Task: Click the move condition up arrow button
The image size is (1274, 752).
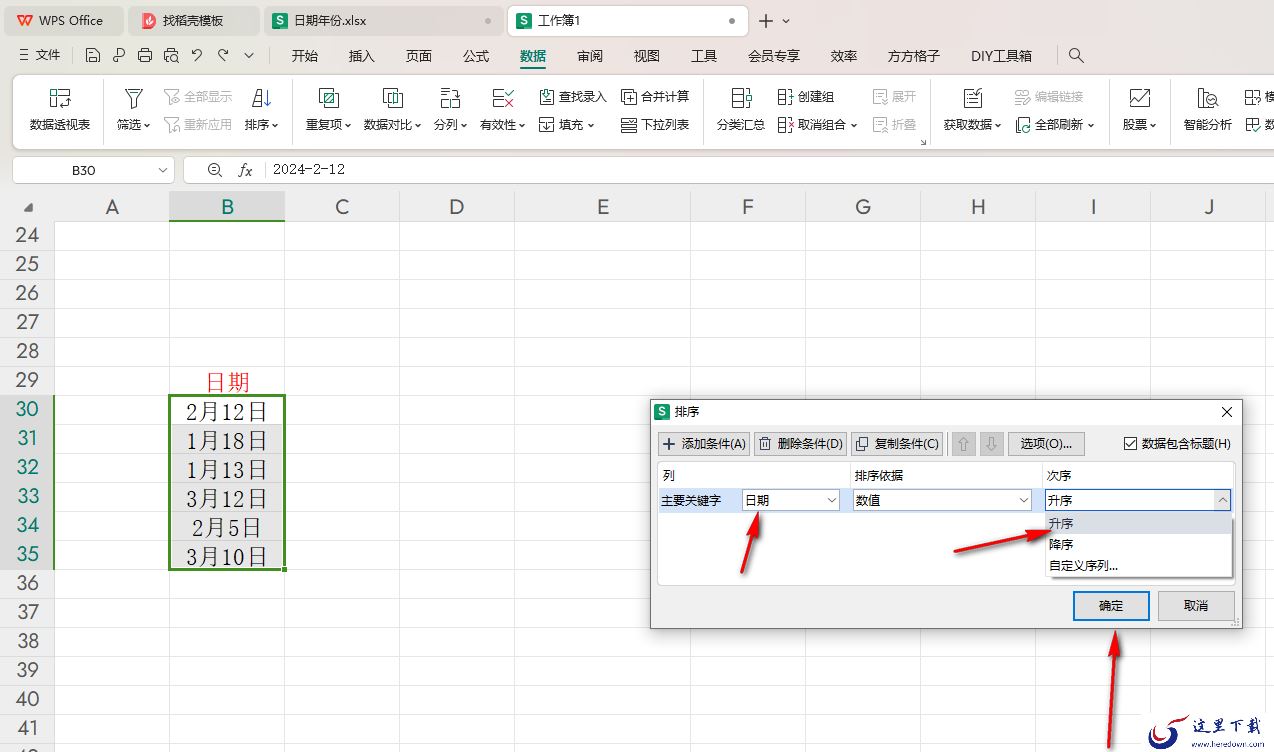Action: [x=964, y=443]
